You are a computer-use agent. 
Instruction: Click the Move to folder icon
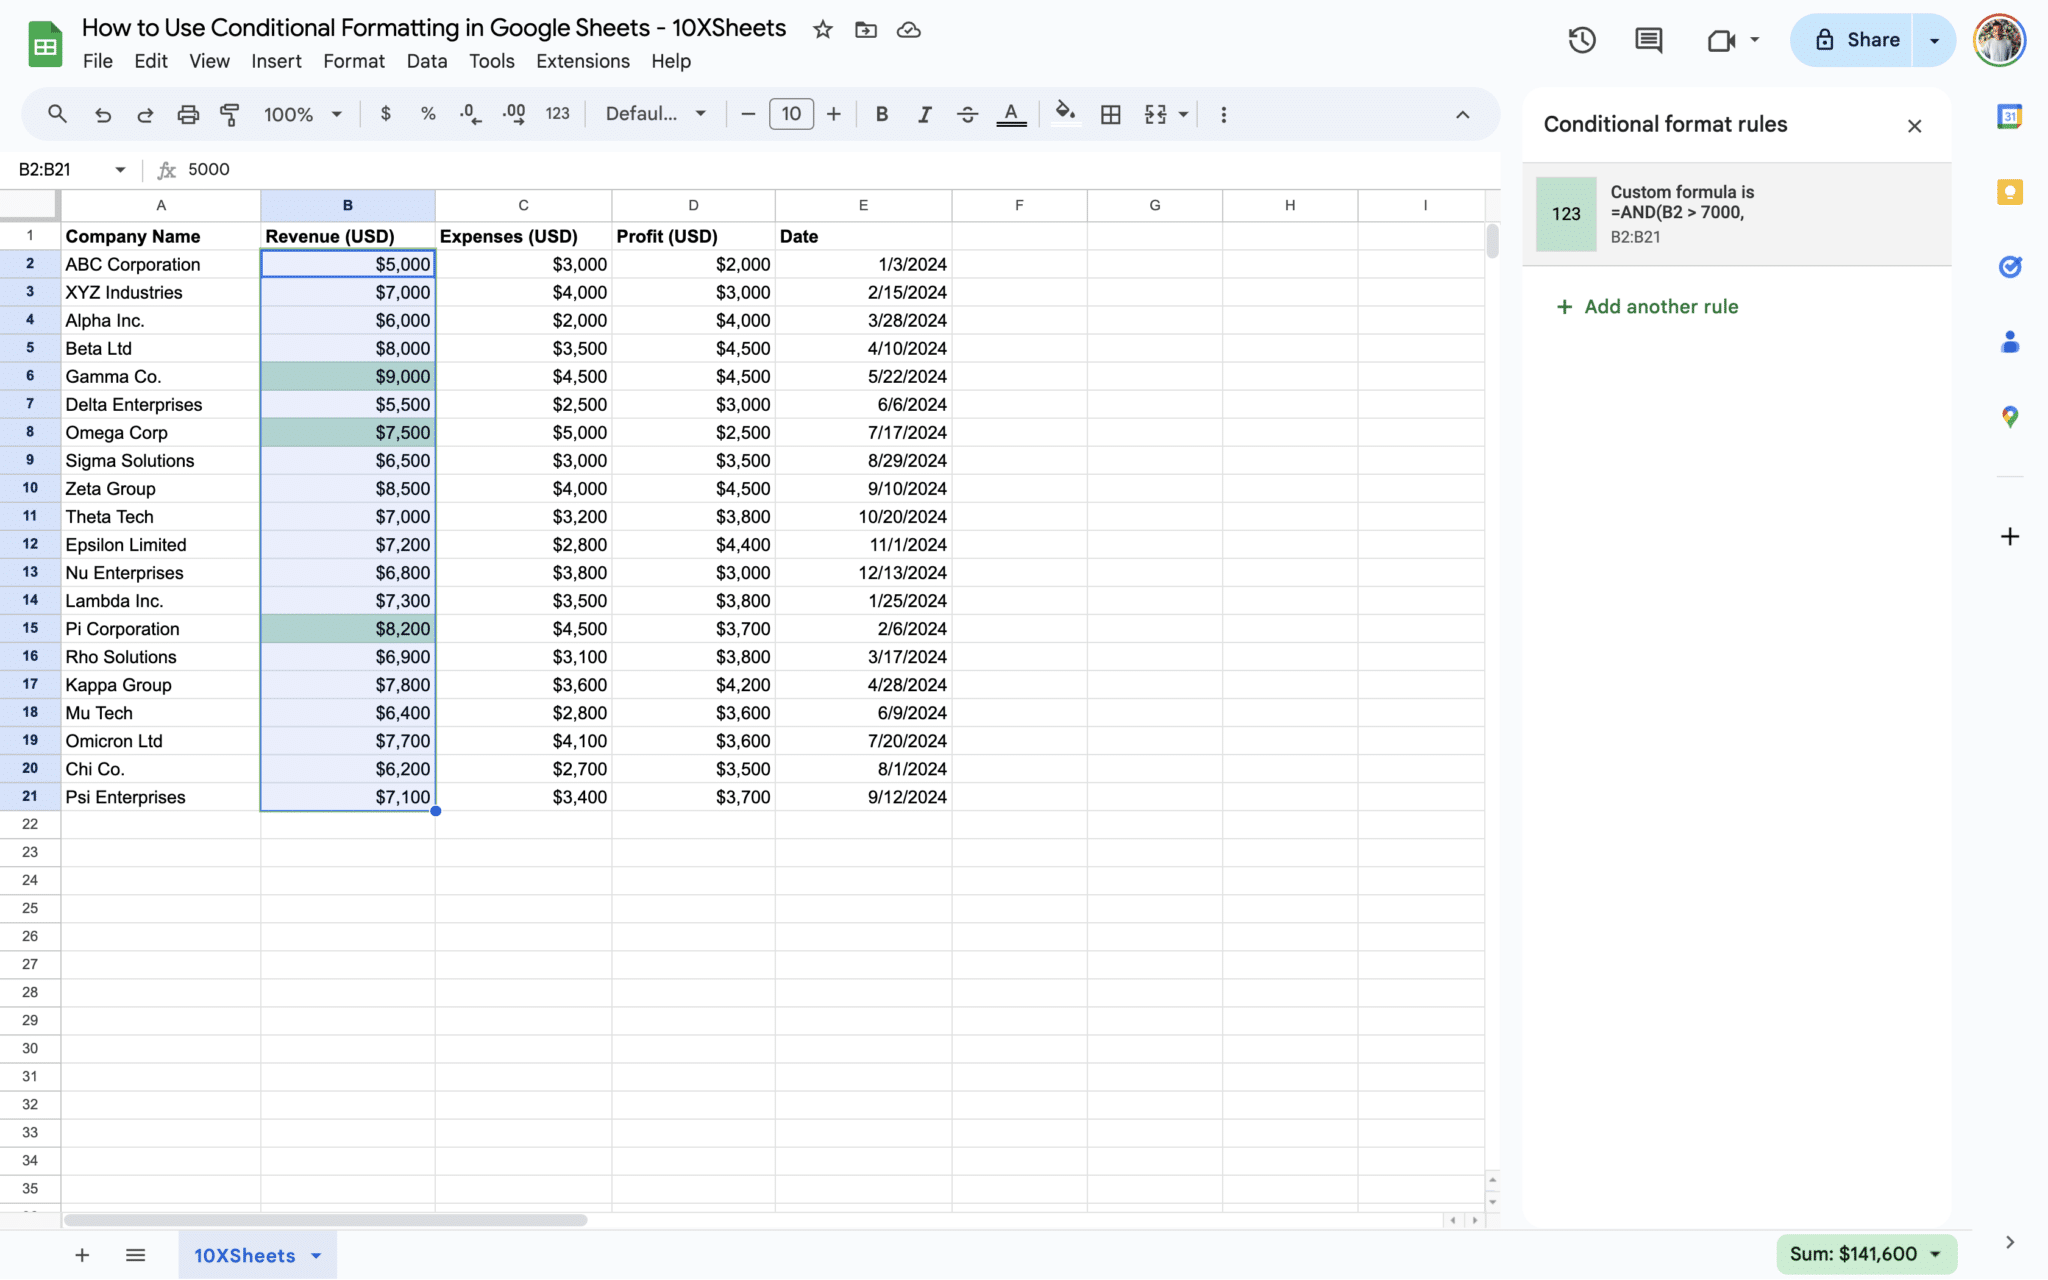point(866,30)
